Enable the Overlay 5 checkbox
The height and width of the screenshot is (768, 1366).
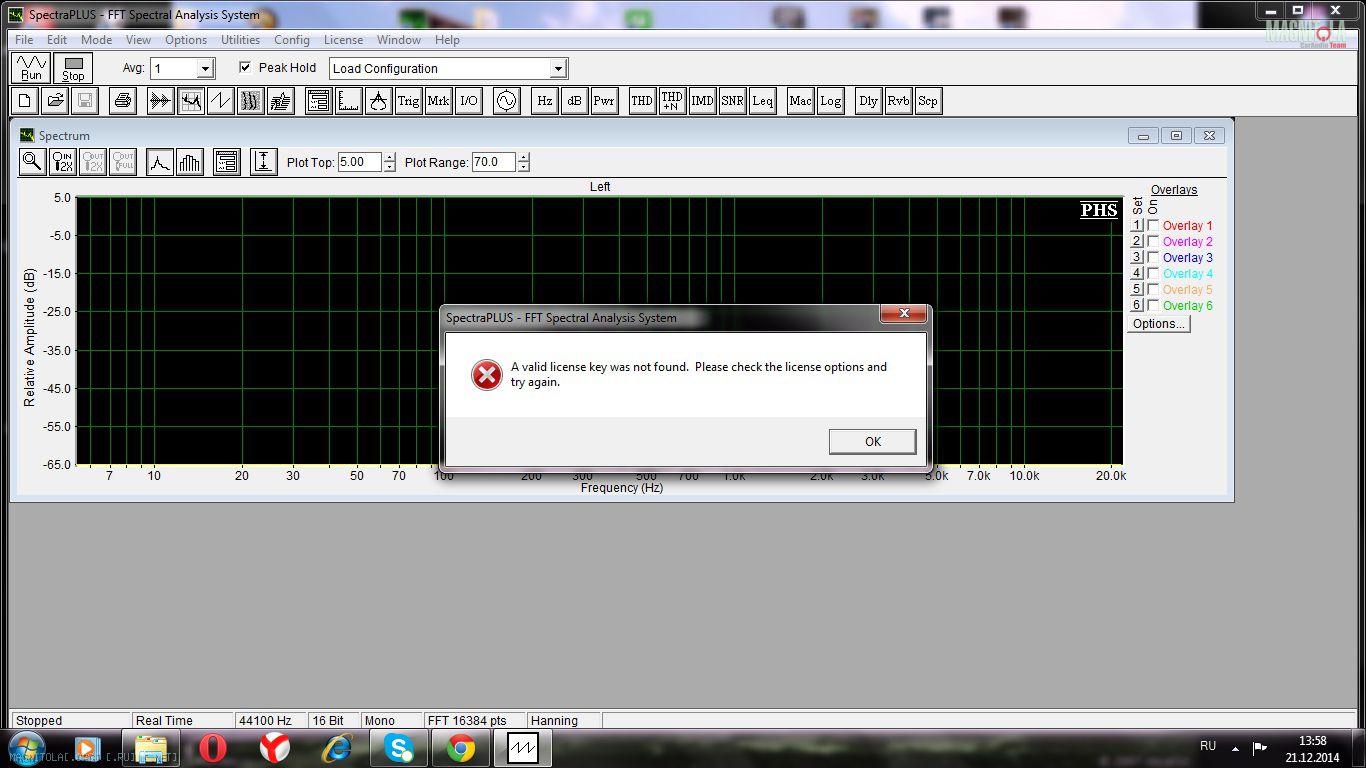click(x=1153, y=290)
